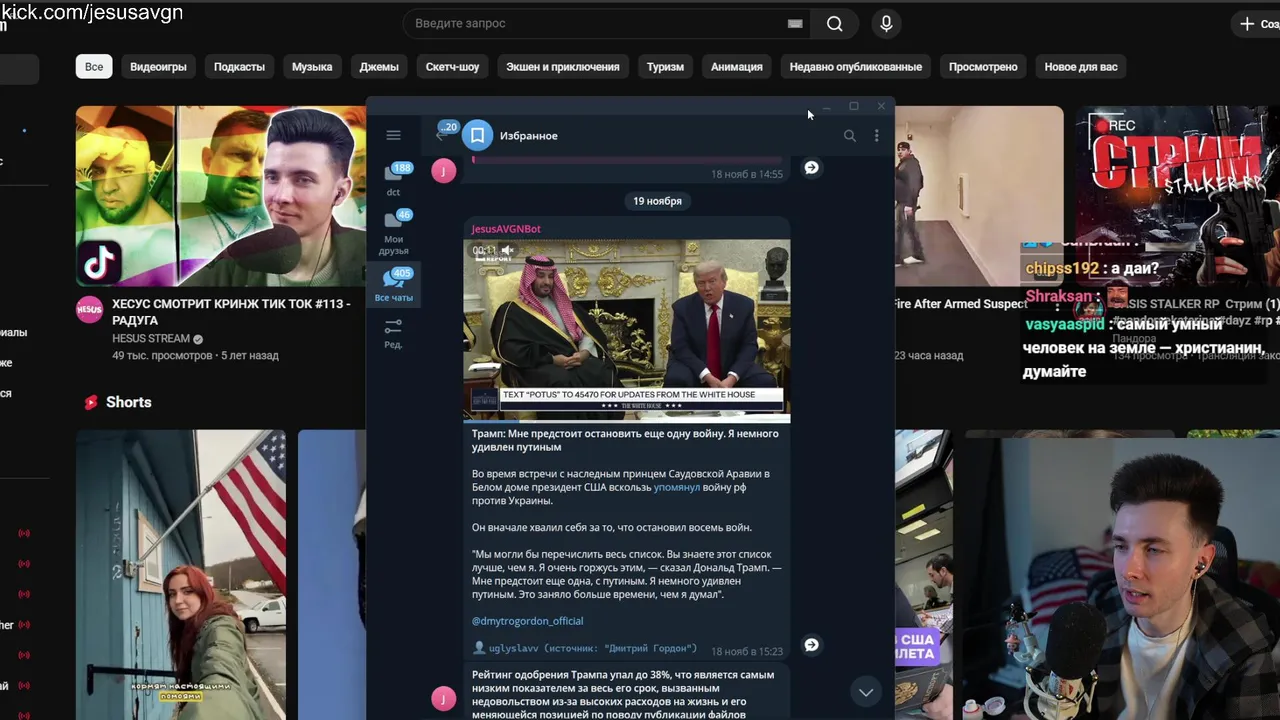This screenshot has width=1280, height=720.
Task: Click the YouTube search magnifier button
Action: pos(834,24)
